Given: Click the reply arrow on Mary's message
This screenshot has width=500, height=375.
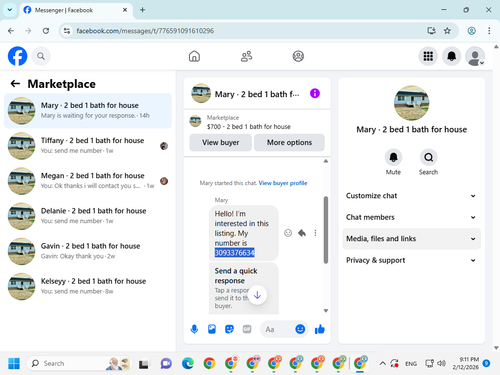Looking at the screenshot, I should 302,233.
